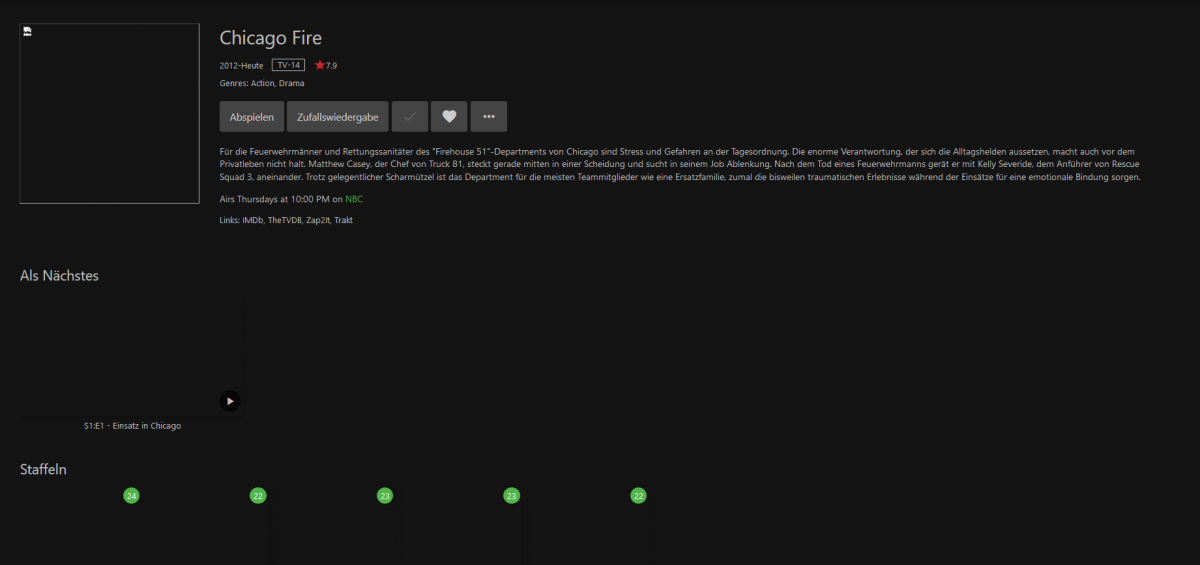
Task: Mark Chicago Fire as played with checkmark
Action: tap(410, 116)
